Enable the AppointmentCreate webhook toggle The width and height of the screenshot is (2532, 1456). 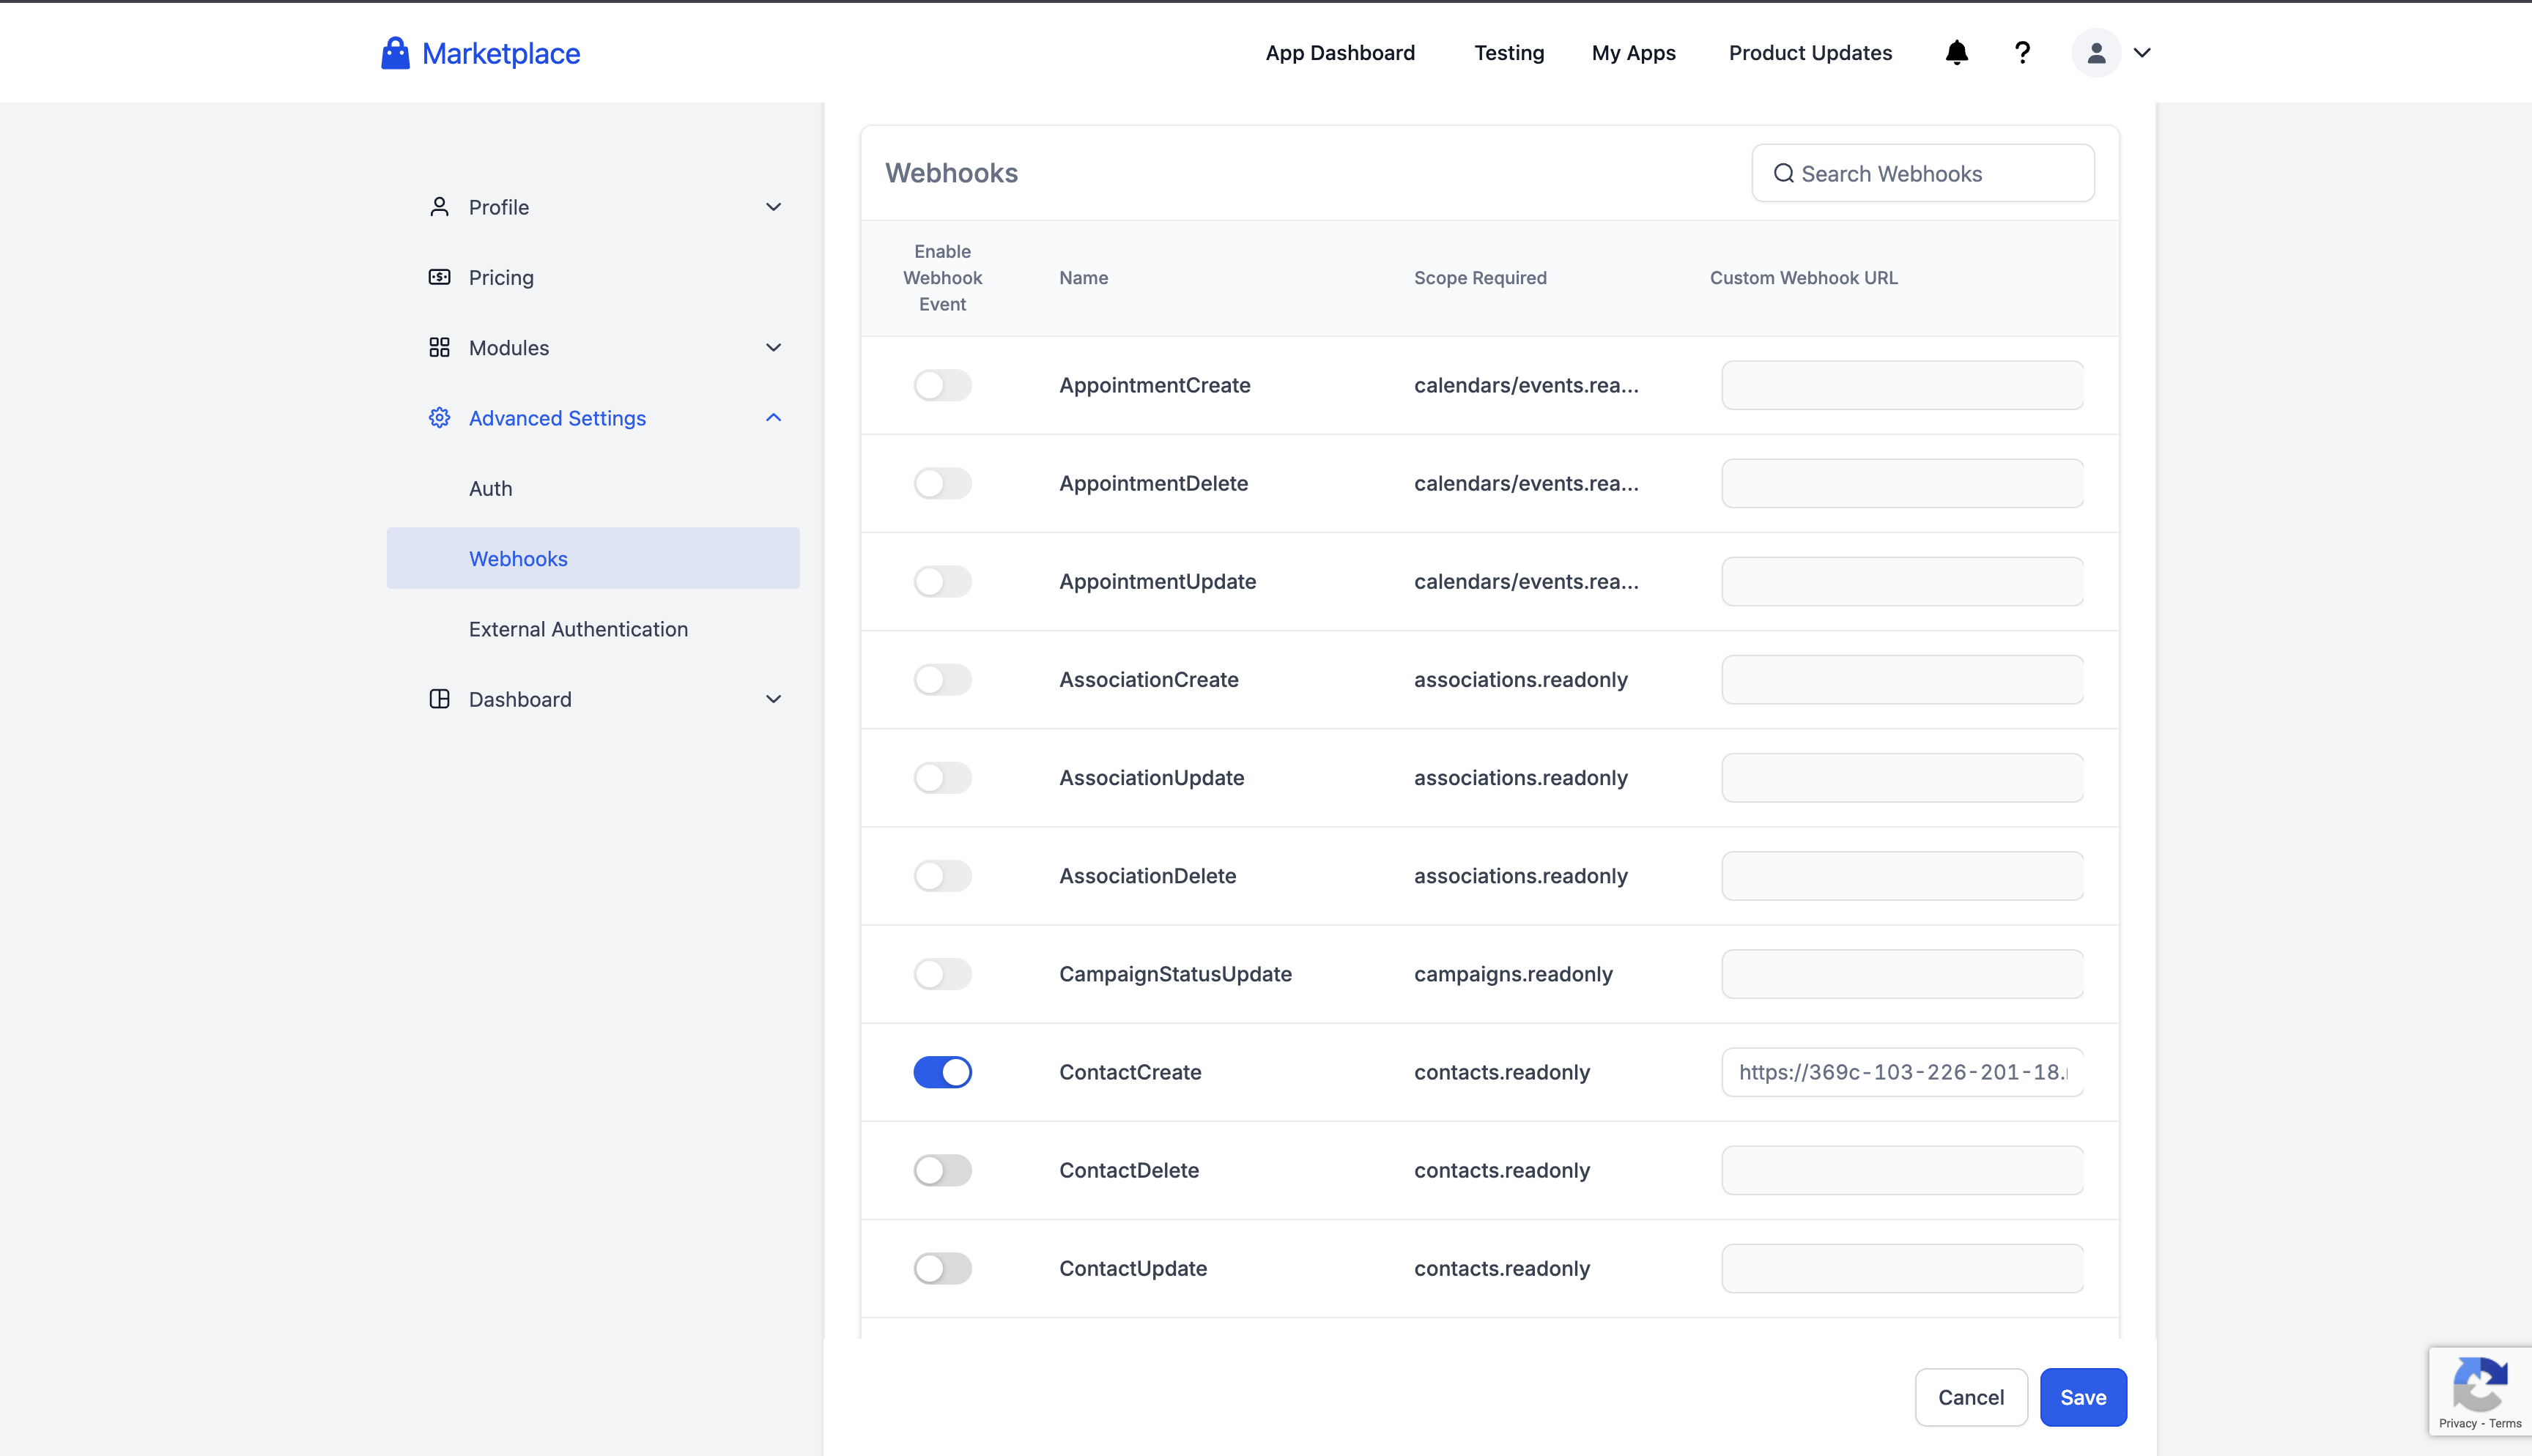click(x=942, y=385)
